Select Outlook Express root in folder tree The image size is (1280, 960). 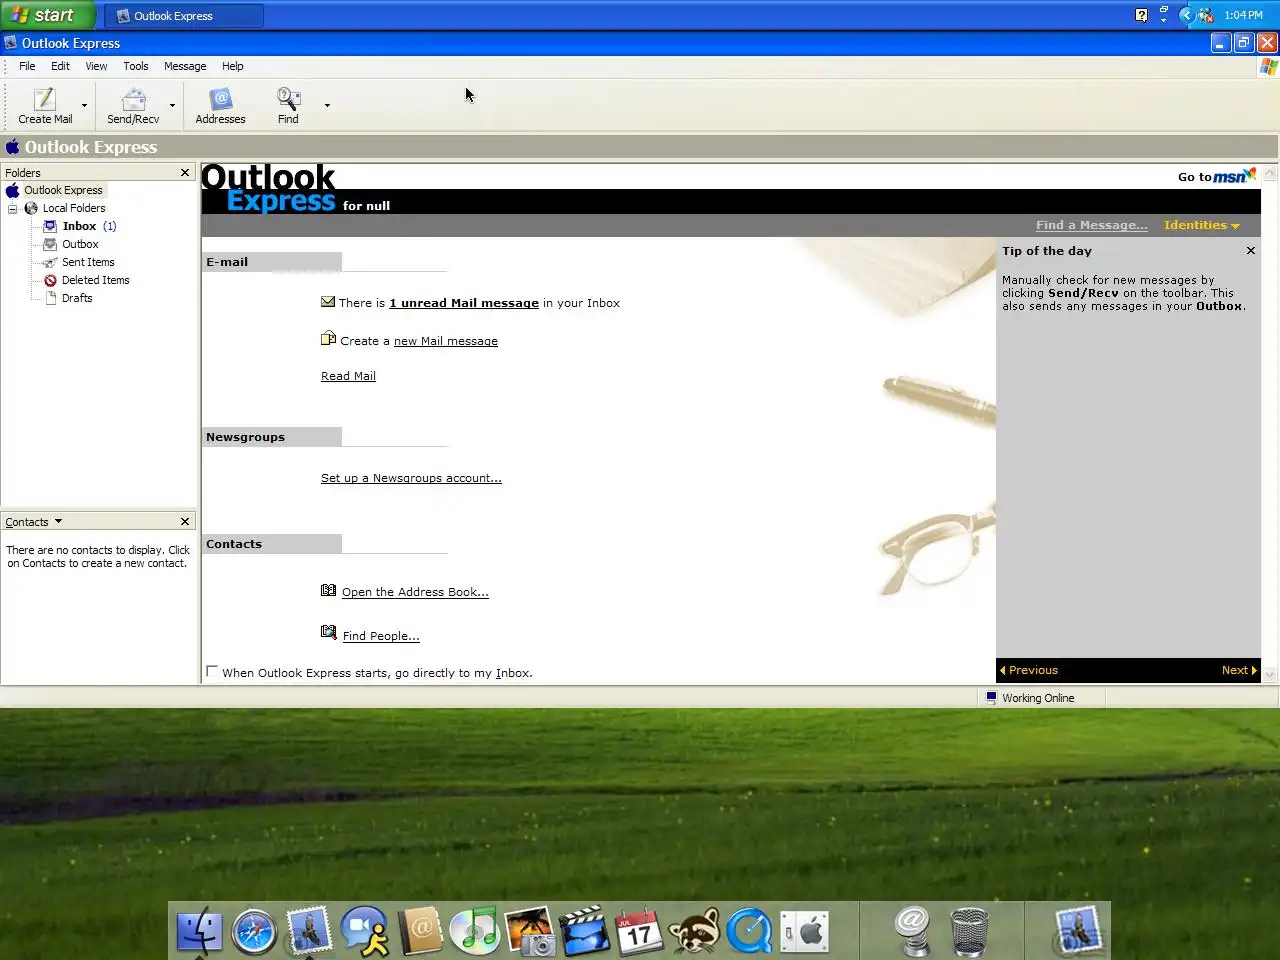[x=63, y=190]
